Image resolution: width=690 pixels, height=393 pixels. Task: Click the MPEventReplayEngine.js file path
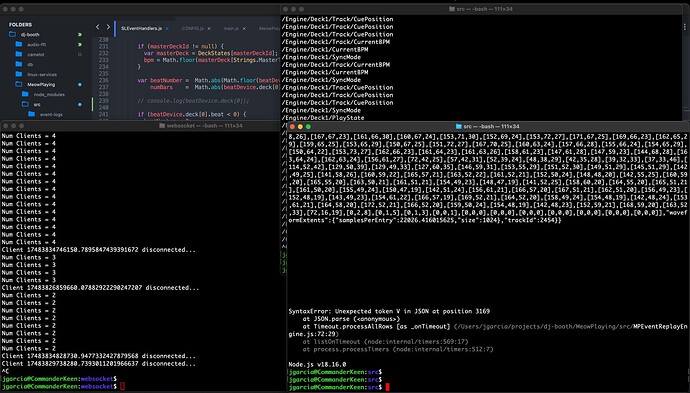tap(488, 331)
